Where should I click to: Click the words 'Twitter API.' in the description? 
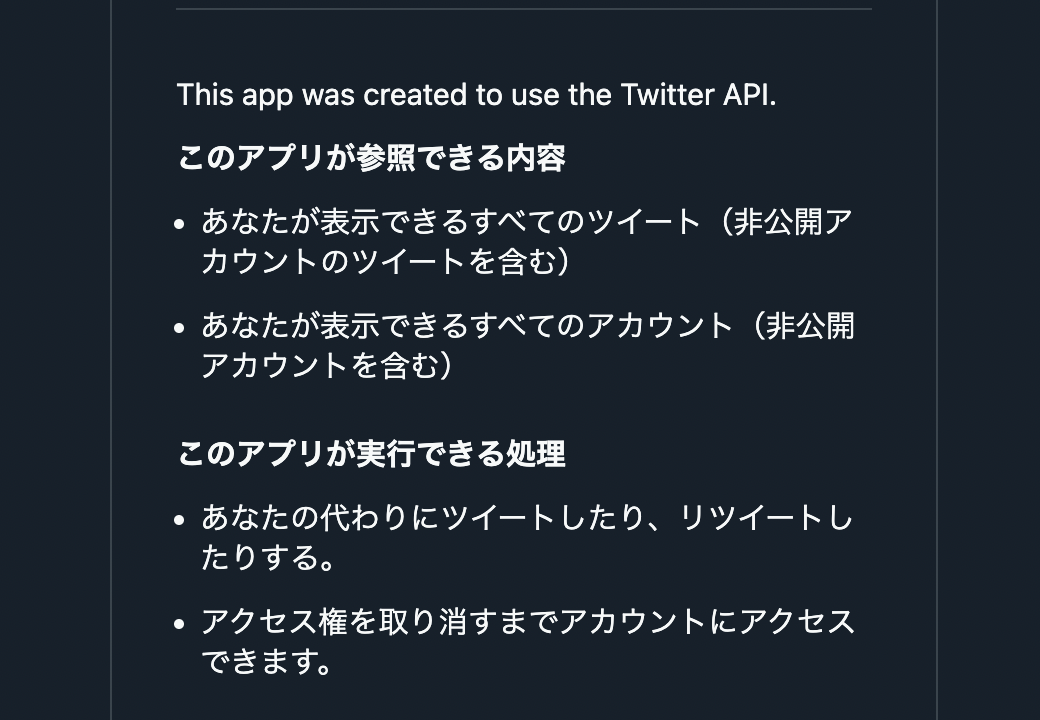pyautogui.click(x=698, y=95)
